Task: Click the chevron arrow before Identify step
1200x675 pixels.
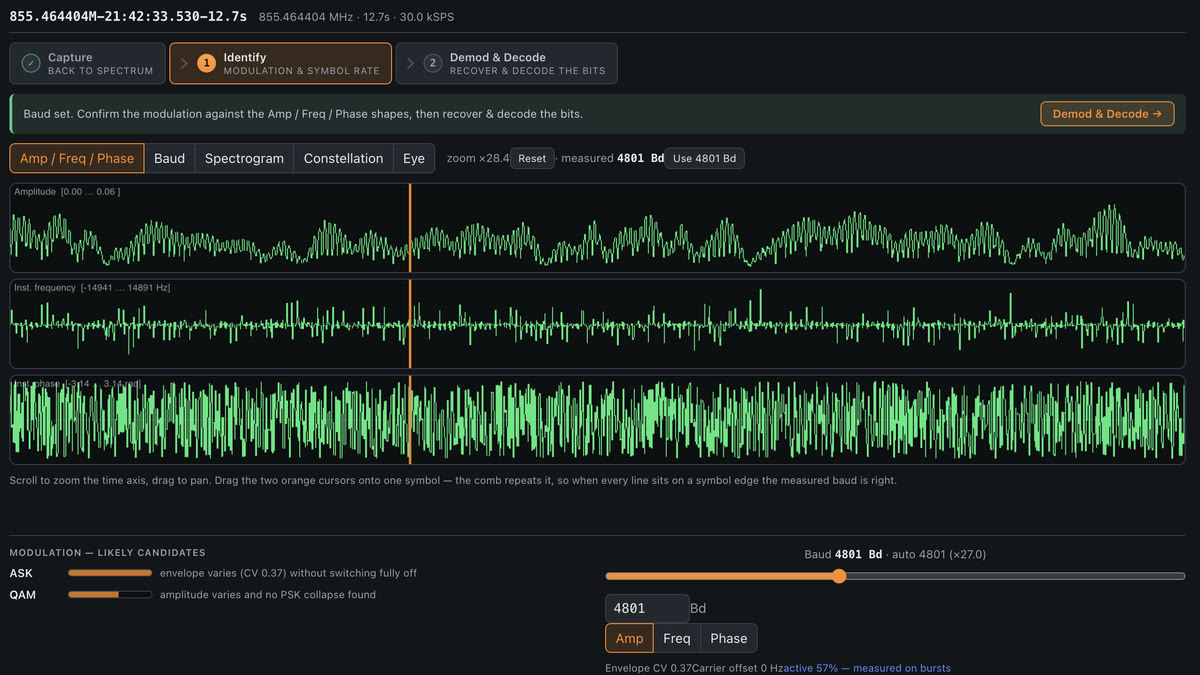Action: 184,63
